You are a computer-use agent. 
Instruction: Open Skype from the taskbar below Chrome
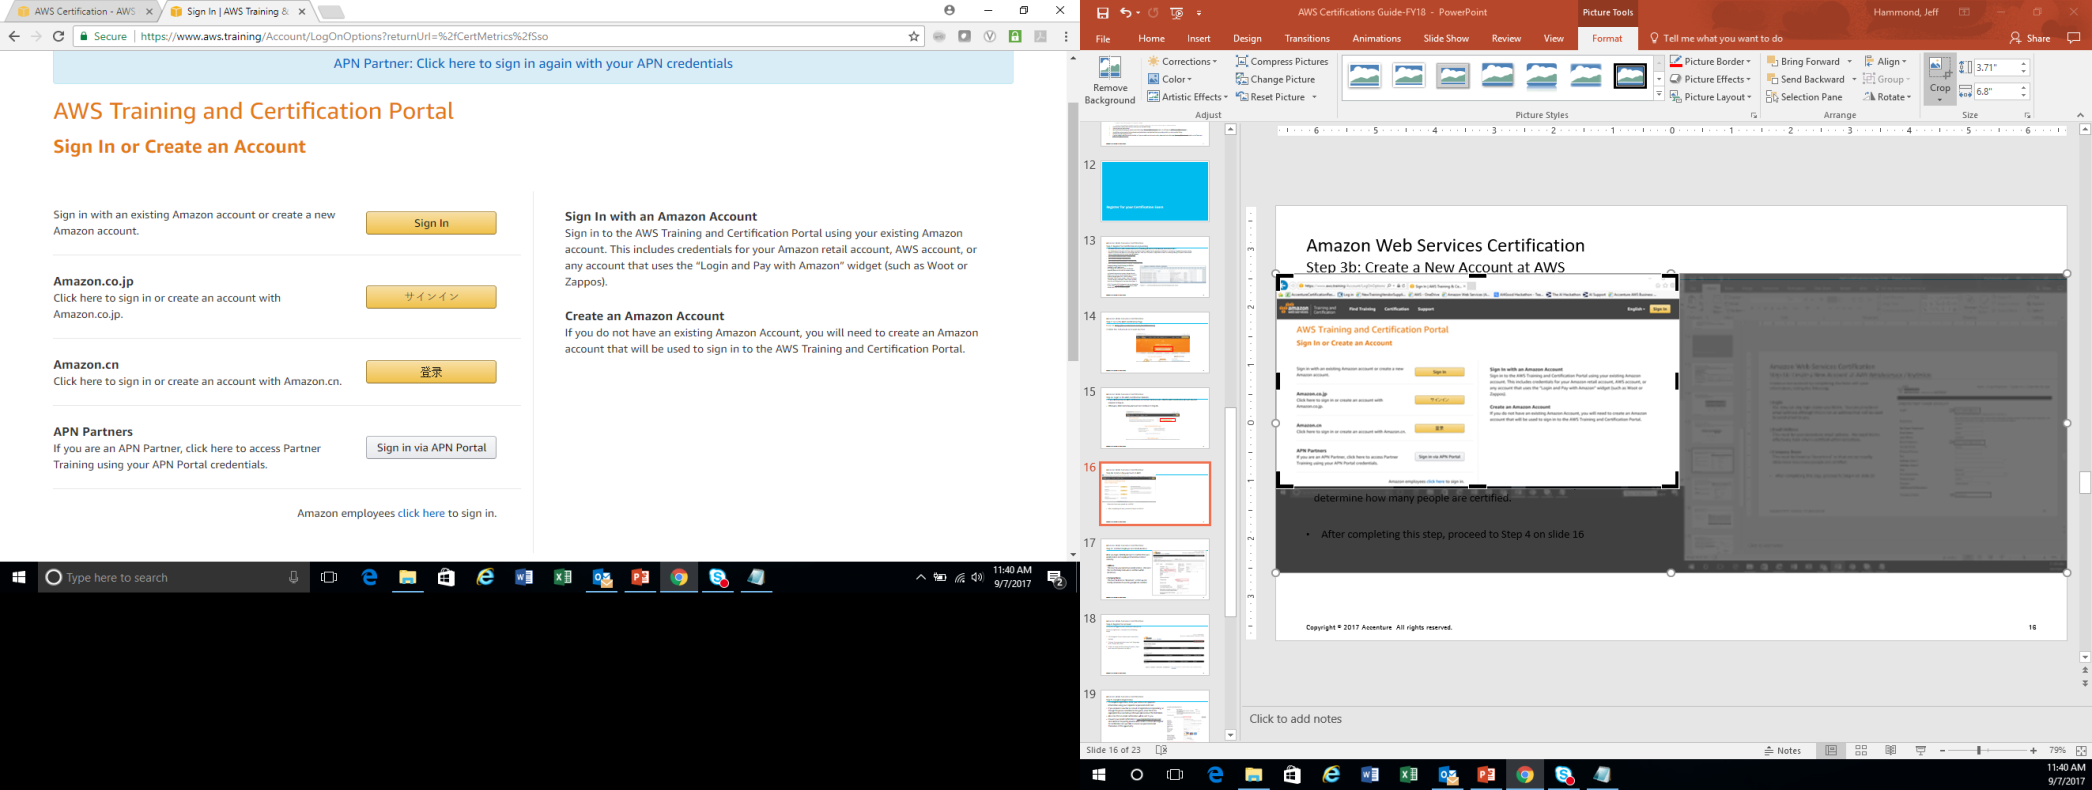(718, 577)
